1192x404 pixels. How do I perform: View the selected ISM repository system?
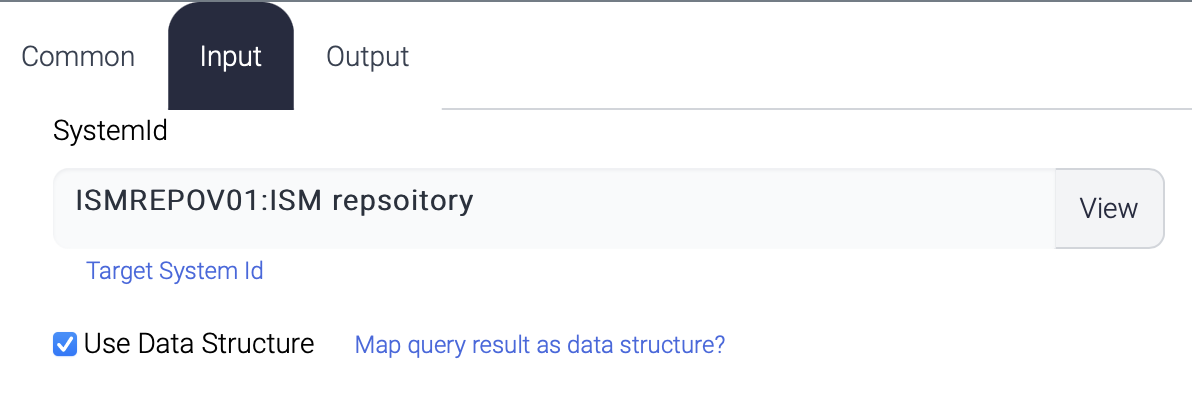point(1108,208)
